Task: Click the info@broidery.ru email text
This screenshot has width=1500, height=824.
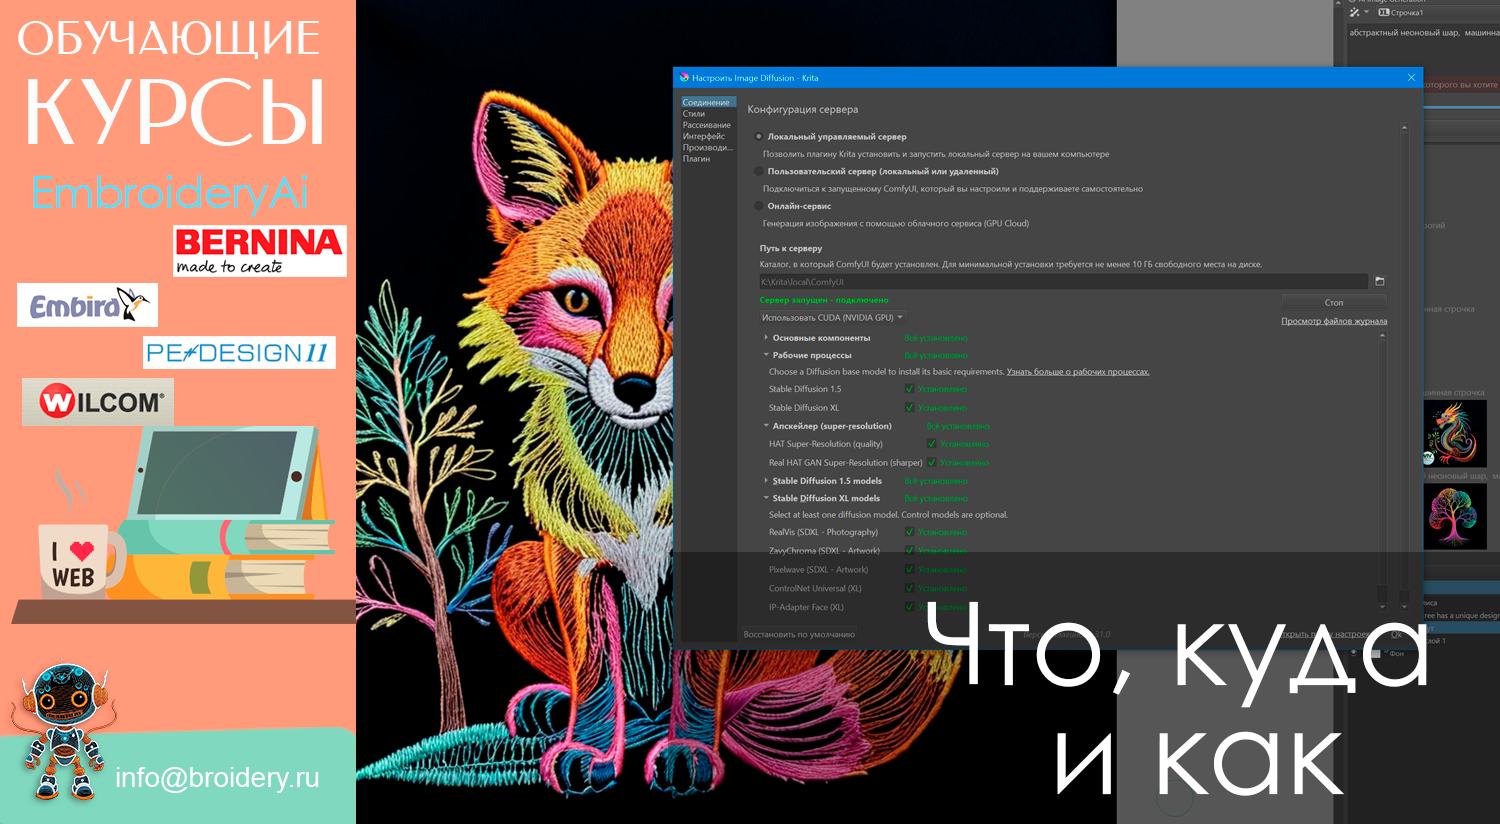Action: [x=217, y=778]
